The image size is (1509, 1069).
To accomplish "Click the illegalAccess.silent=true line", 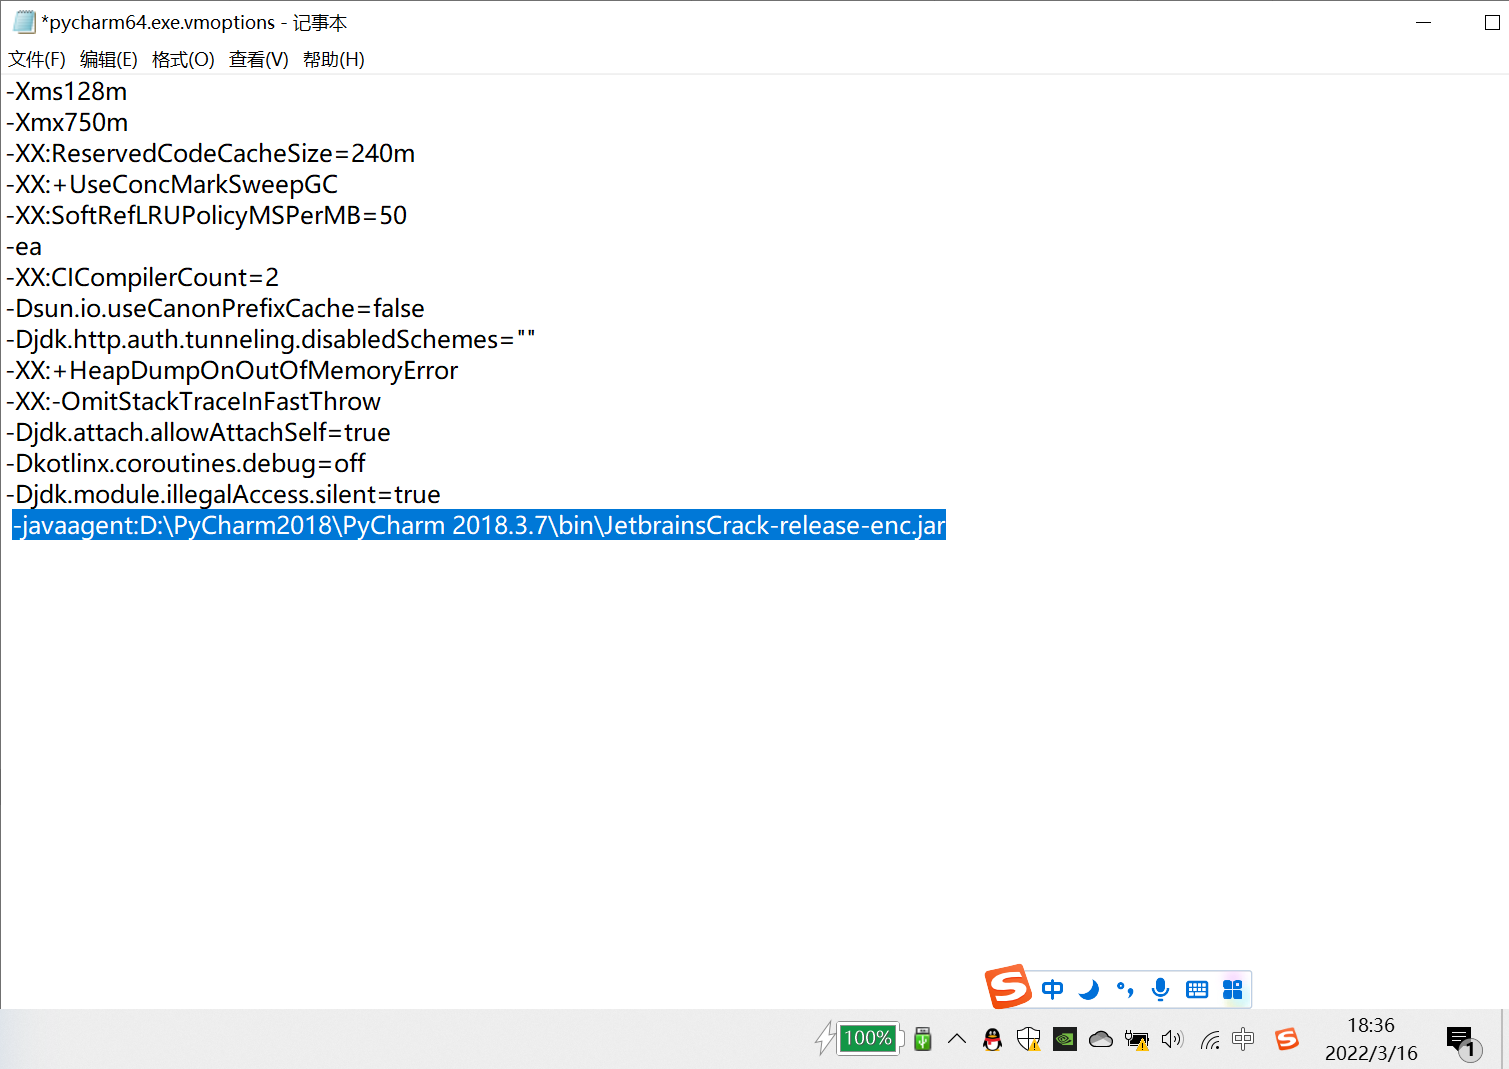I will (224, 494).
